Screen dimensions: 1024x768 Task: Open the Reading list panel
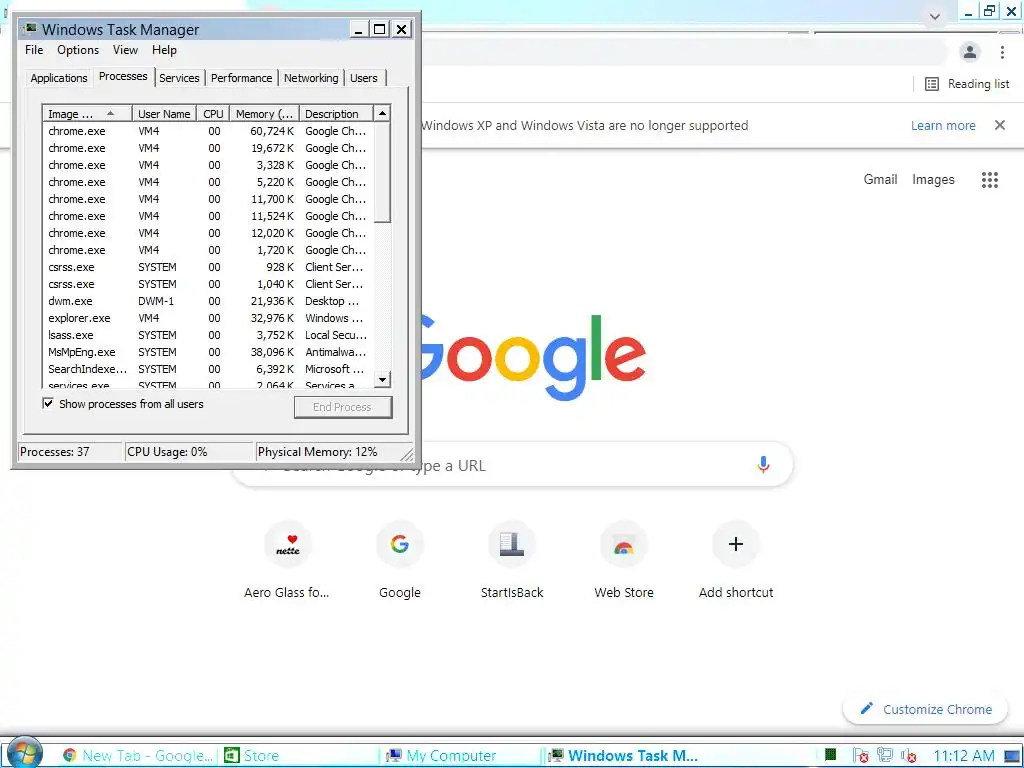(x=967, y=84)
